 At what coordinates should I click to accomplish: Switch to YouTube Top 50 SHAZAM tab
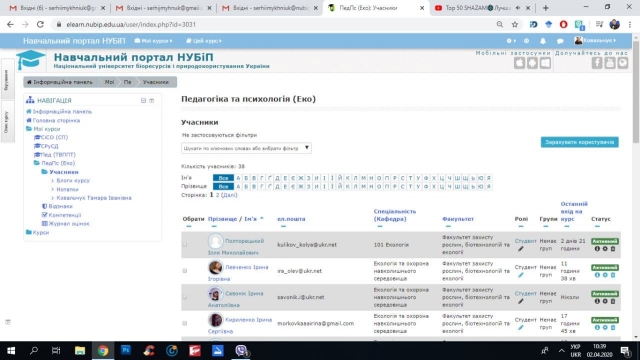pyautogui.click(x=477, y=8)
